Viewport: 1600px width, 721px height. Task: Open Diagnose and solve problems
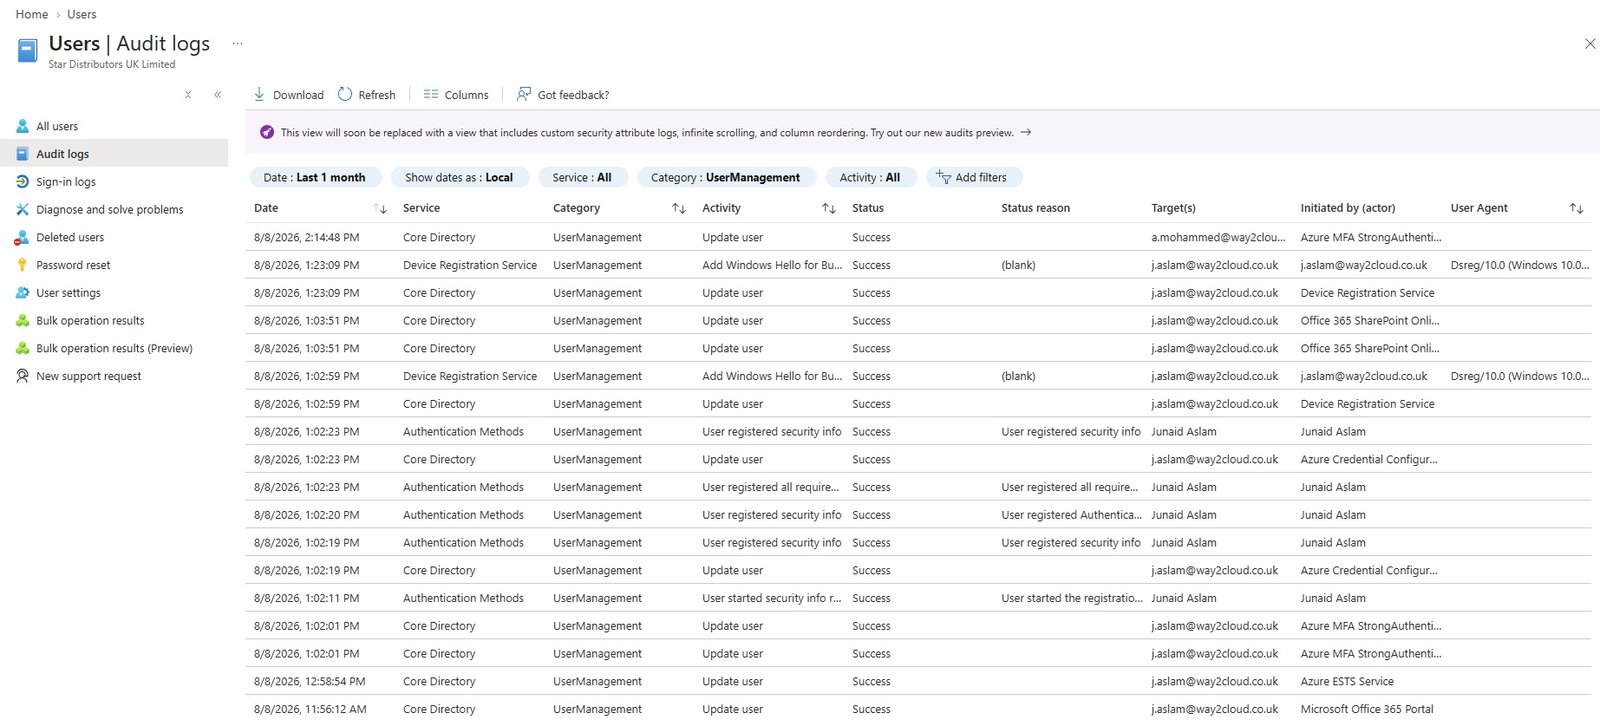click(110, 210)
